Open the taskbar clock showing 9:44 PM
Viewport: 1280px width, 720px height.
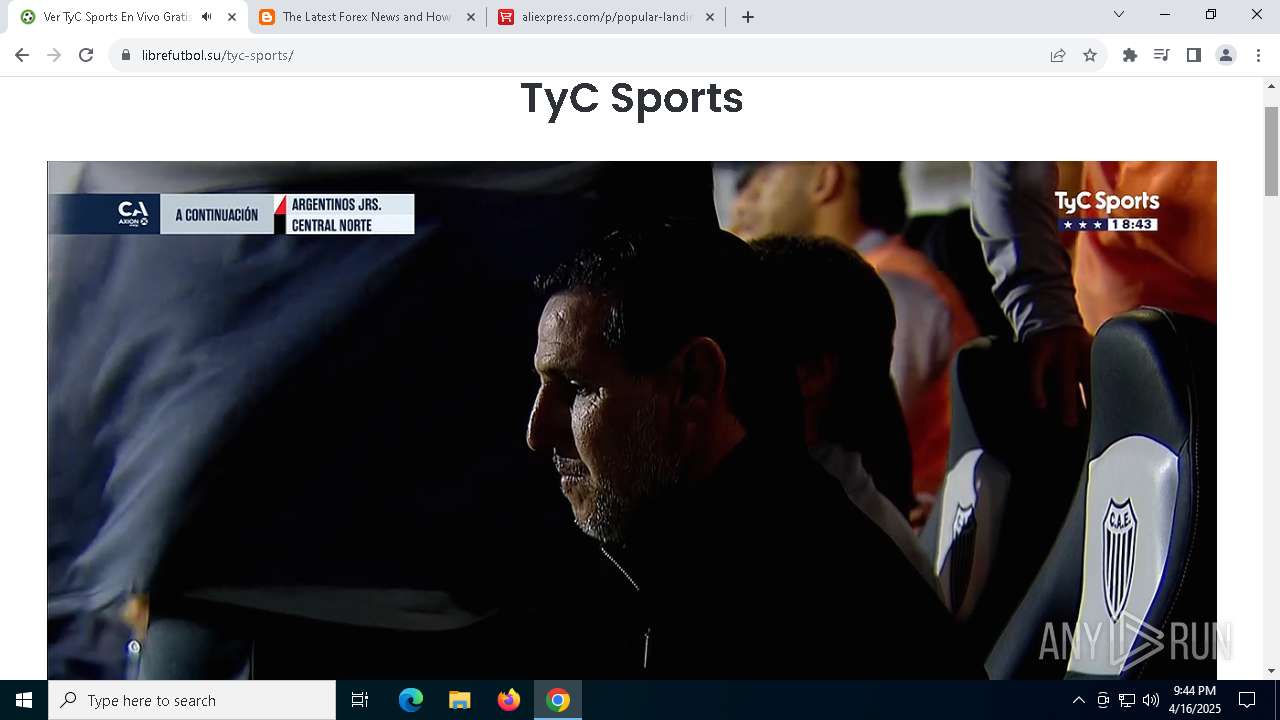[x=1195, y=700]
